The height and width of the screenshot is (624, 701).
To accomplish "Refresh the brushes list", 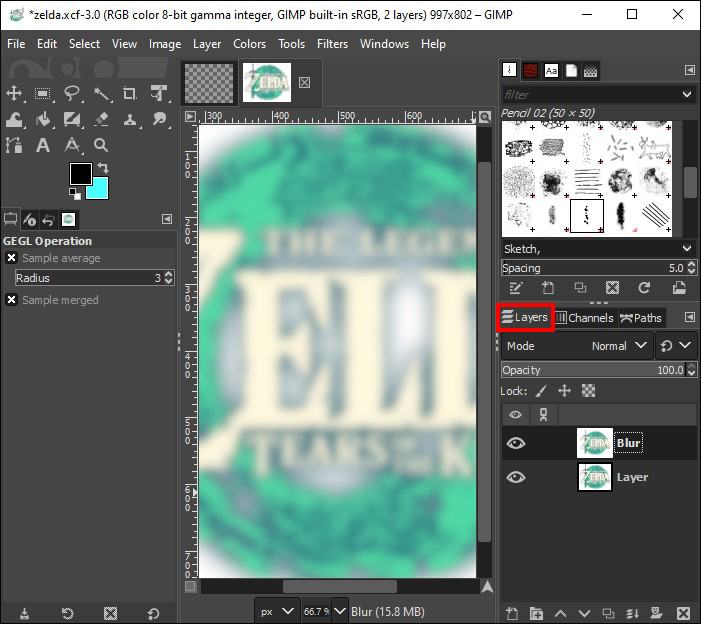I will [x=644, y=288].
